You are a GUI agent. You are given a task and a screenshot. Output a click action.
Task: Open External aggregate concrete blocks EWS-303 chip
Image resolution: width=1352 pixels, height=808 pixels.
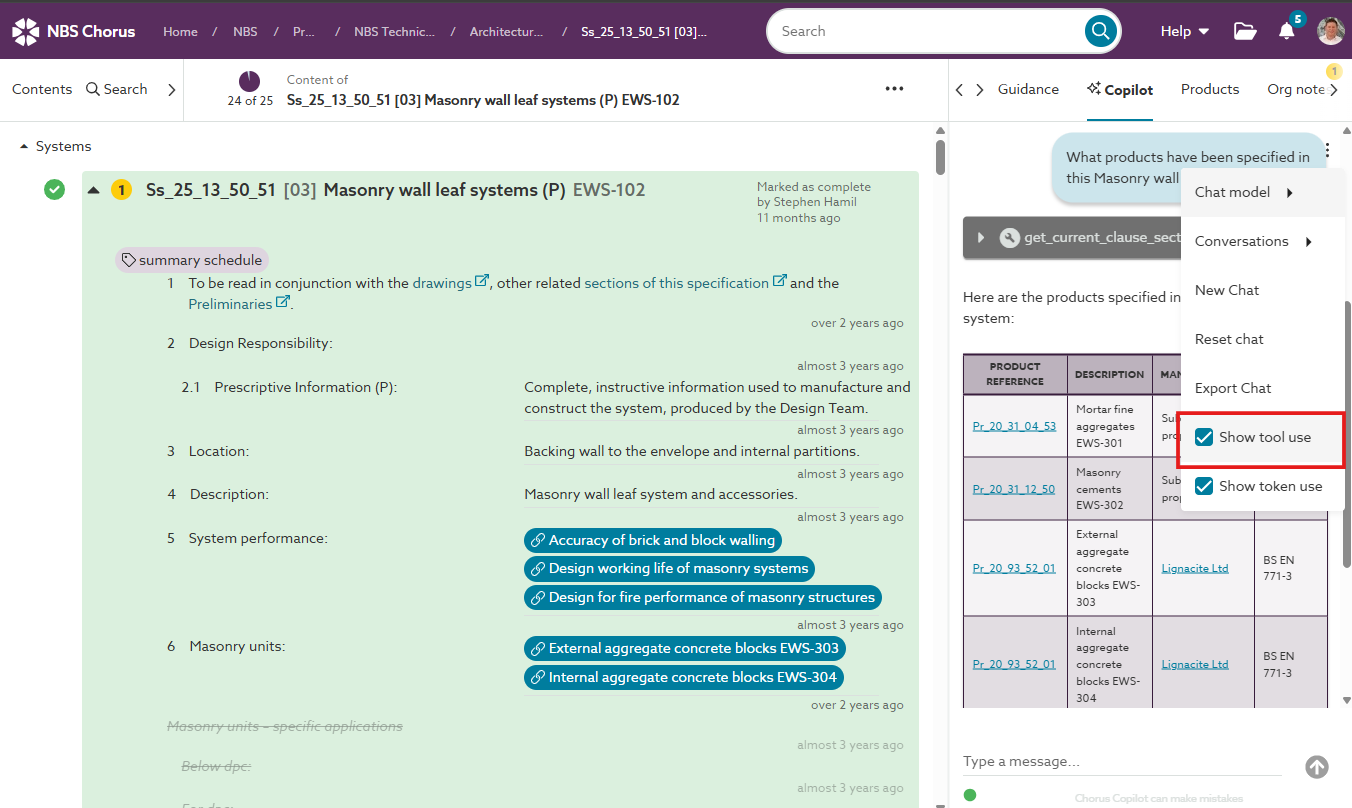point(685,648)
